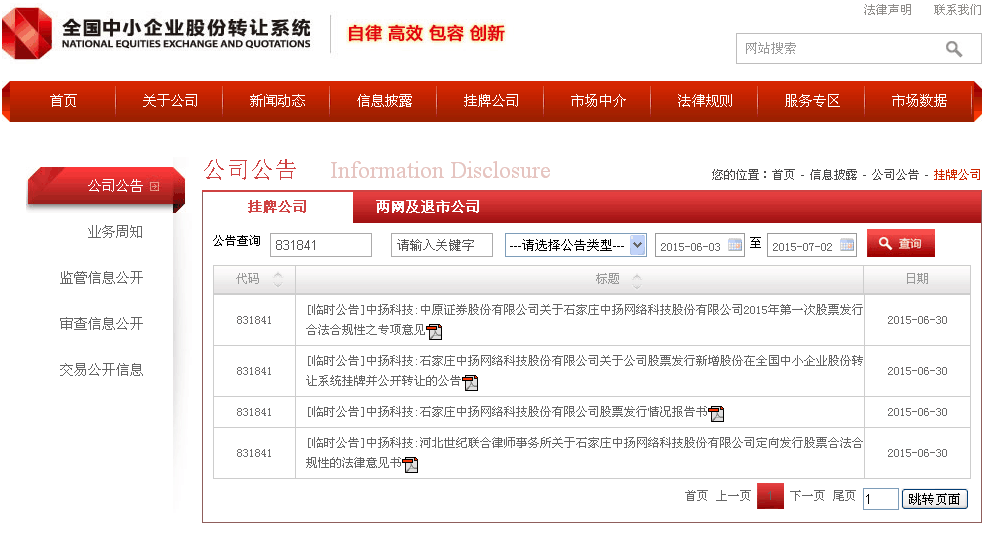Viewport: 1008px width, 541px height.
Task: Open 监管信息公开 sidebar item
Action: pos(101,278)
